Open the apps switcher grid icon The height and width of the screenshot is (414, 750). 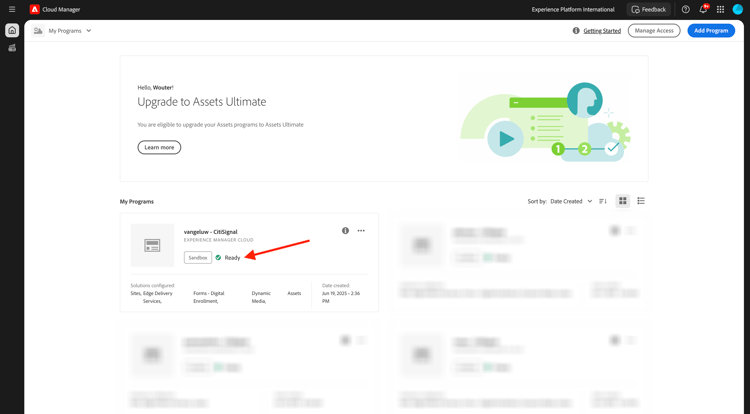click(720, 9)
